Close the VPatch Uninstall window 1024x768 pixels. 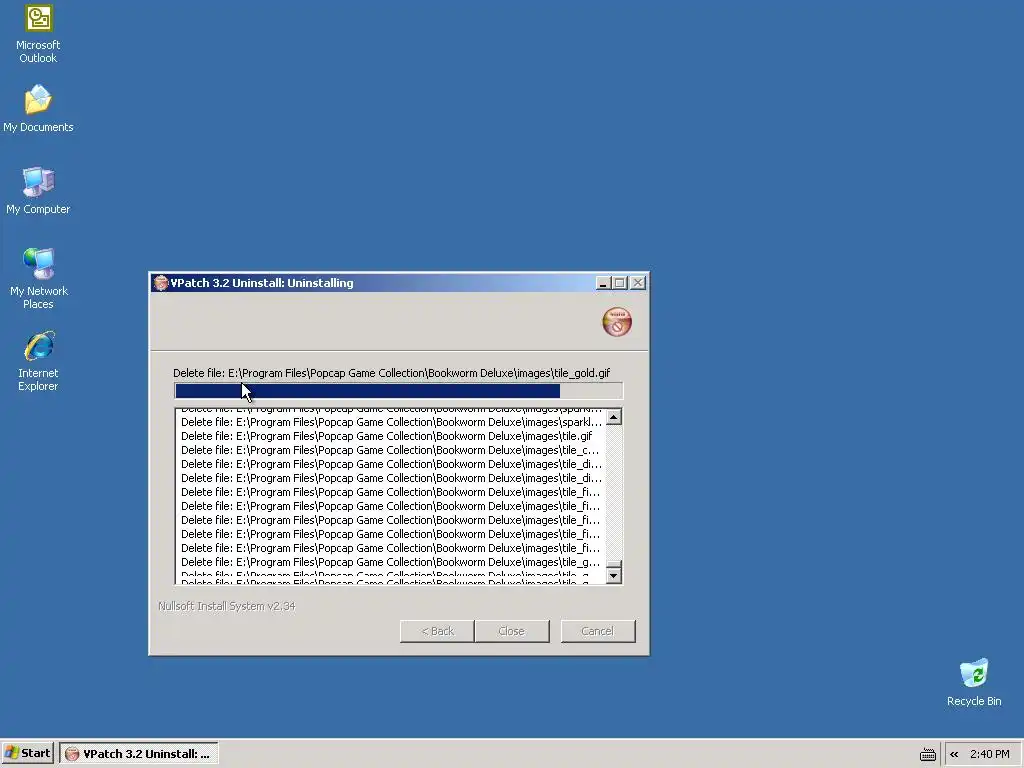(x=638, y=283)
